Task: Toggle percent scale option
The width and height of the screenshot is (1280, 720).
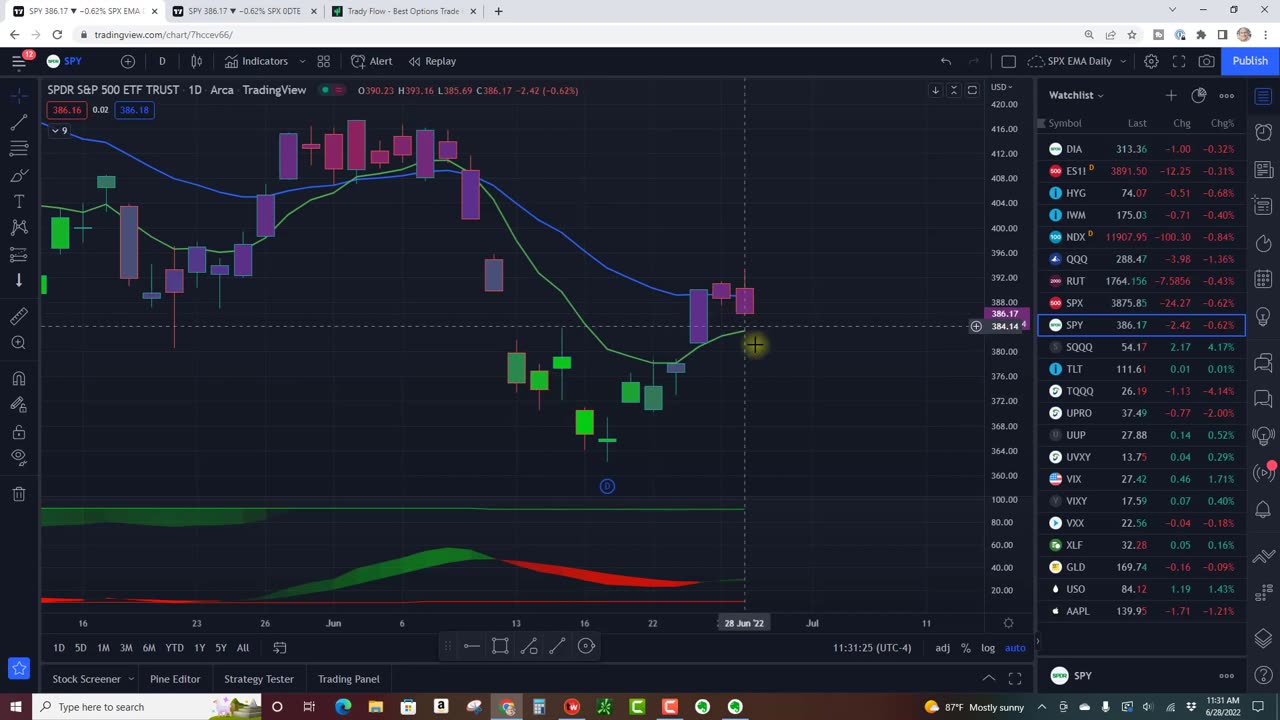Action: click(x=966, y=648)
